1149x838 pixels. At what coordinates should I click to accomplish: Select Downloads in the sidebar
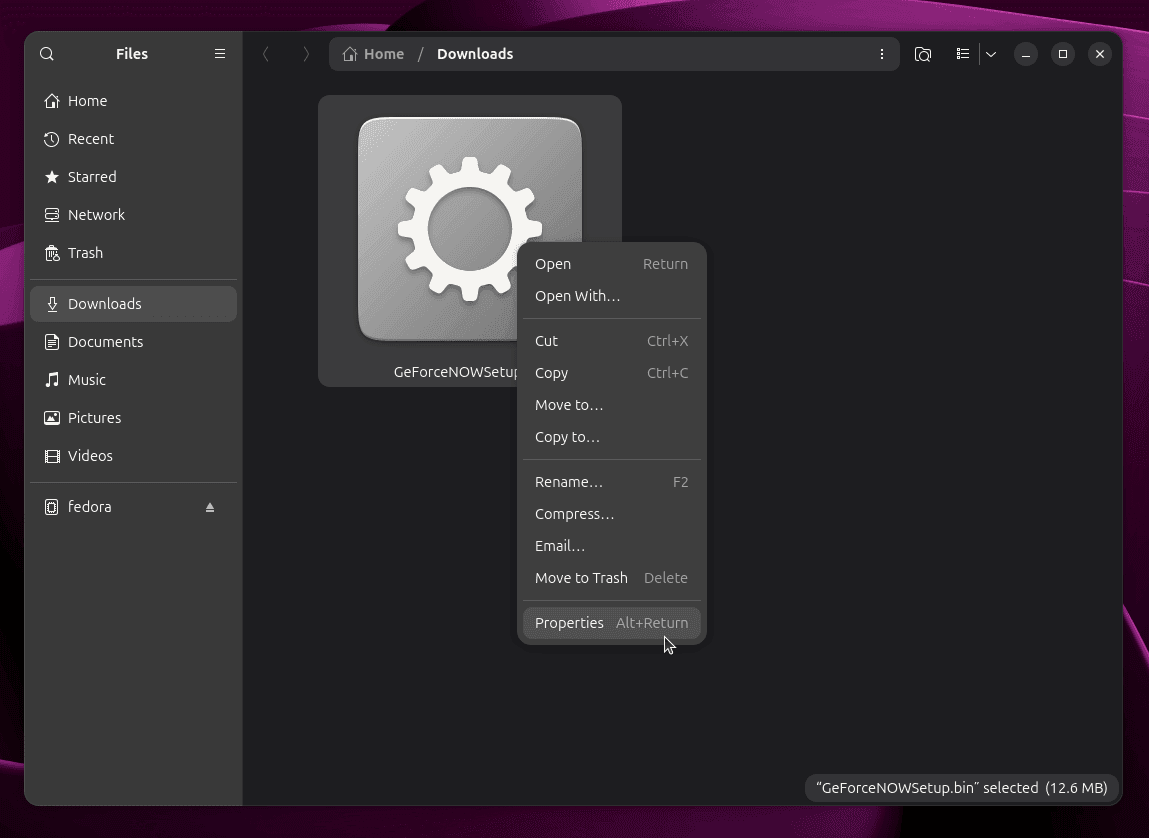point(133,304)
